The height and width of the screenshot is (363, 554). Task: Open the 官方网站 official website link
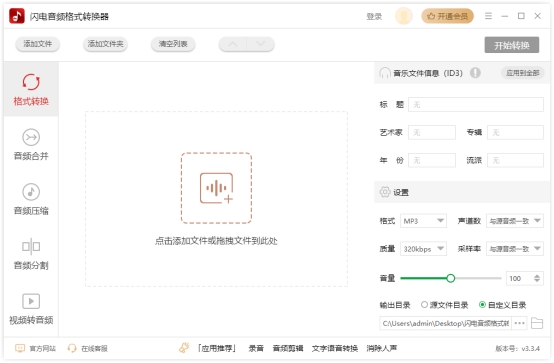point(42,349)
